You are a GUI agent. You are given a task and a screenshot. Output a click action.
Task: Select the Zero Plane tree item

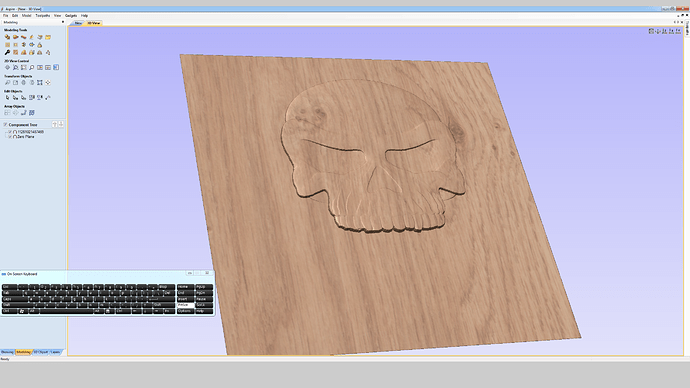[26, 137]
